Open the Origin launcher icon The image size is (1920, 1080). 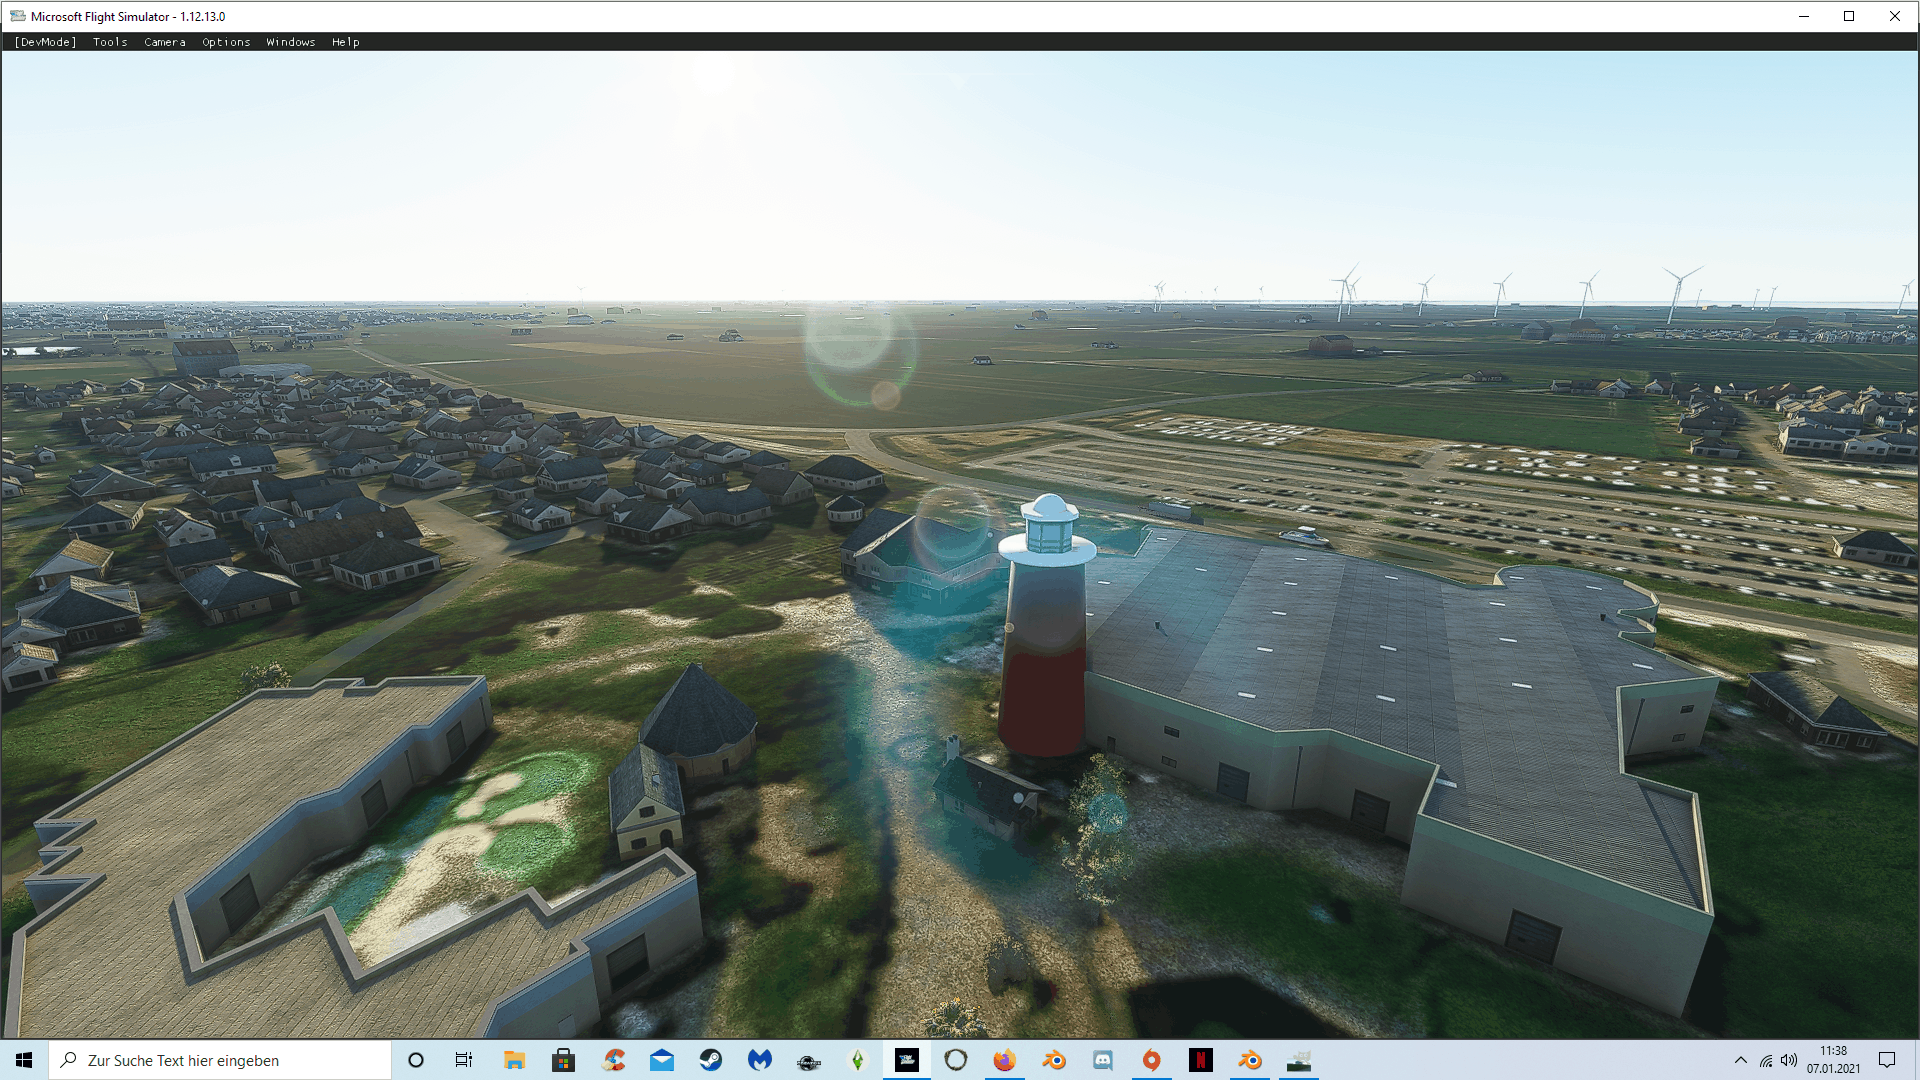pos(1152,1060)
